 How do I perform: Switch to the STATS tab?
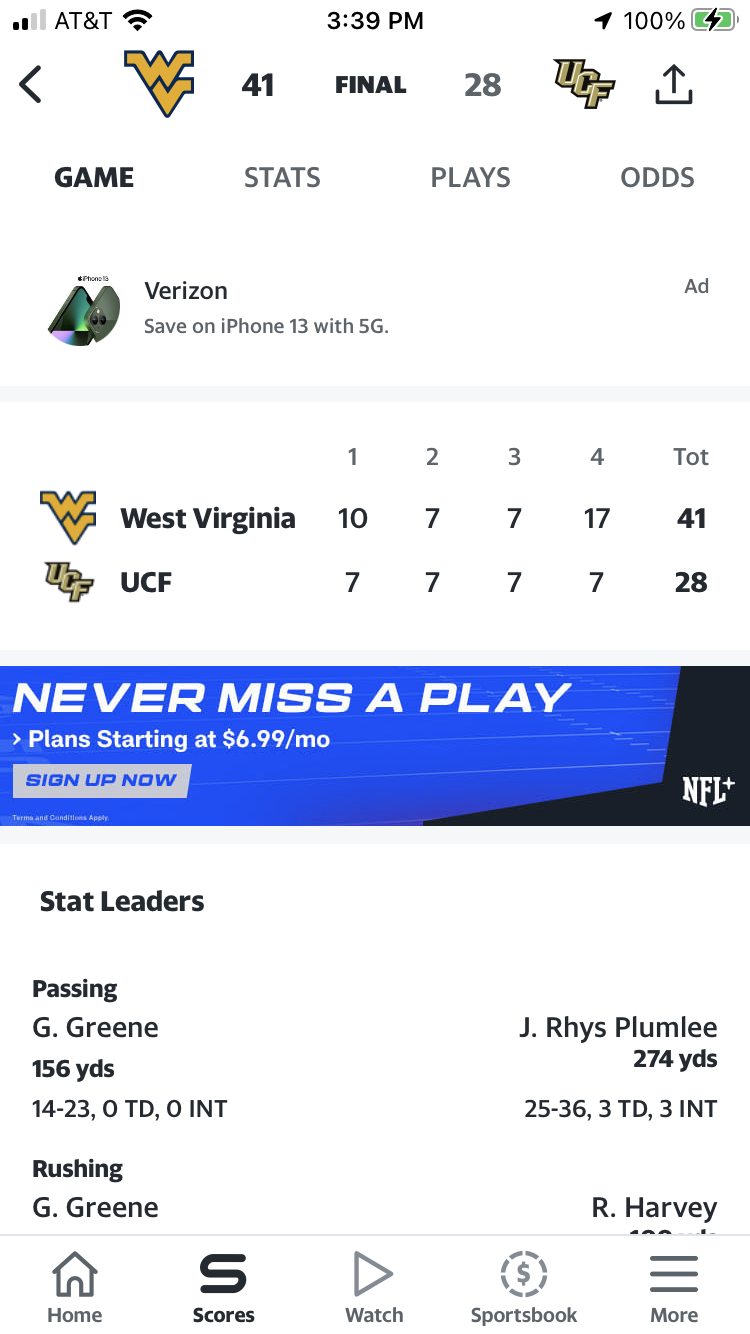coord(282,178)
